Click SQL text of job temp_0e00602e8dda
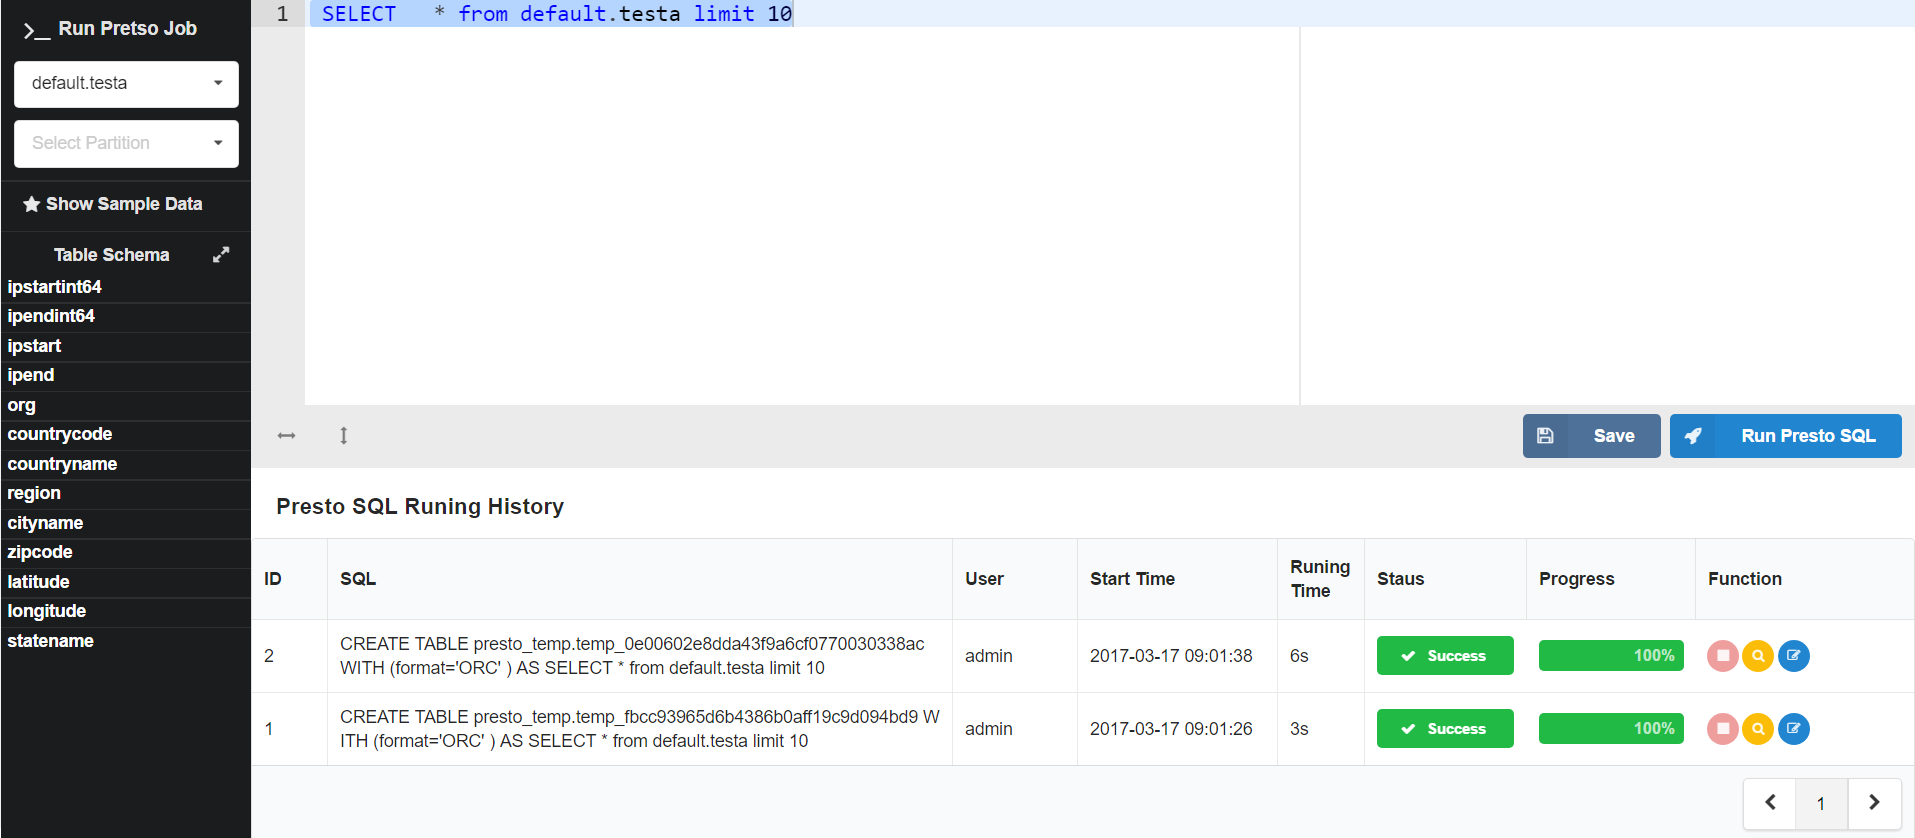This screenshot has height=838, width=1915. (x=632, y=656)
